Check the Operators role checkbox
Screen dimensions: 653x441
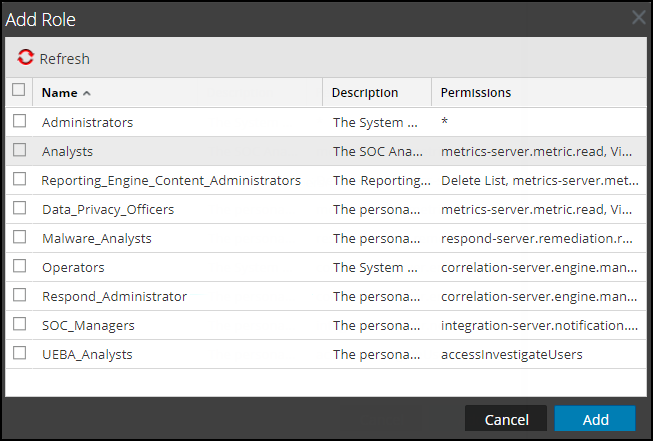pos(19,267)
